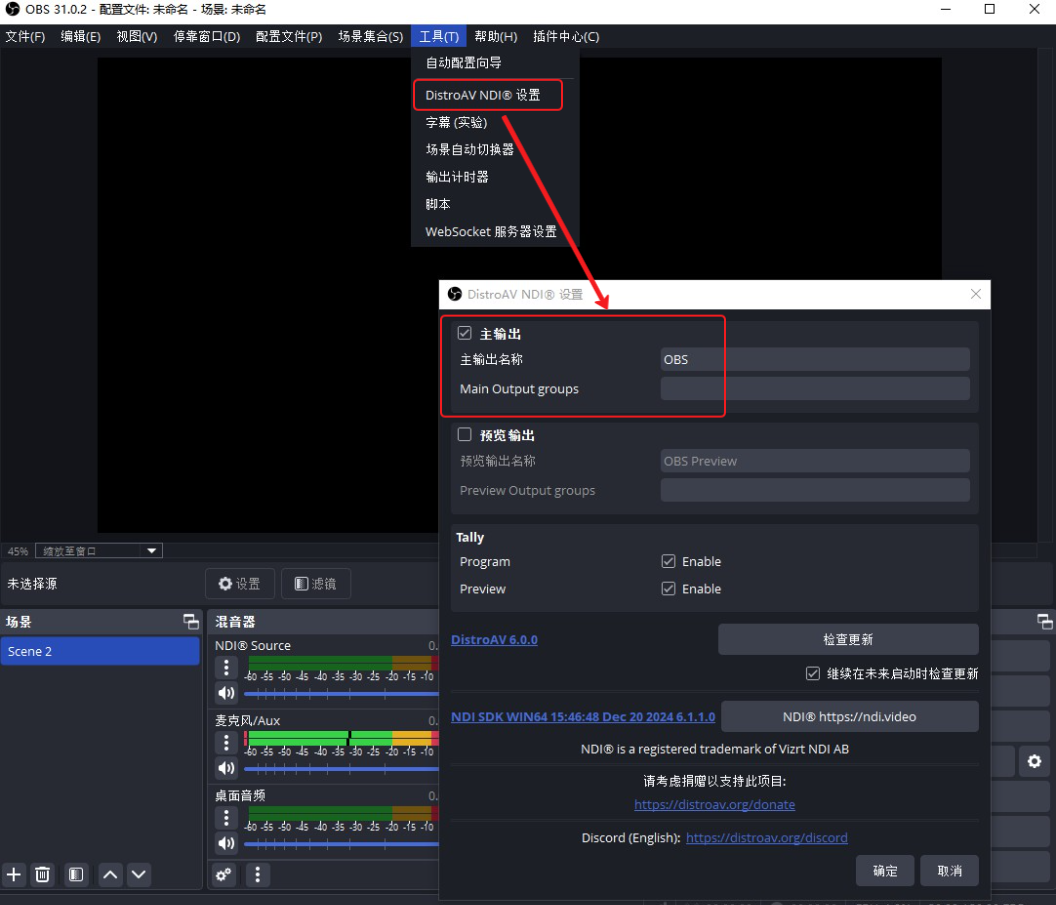Click the source 设置 button
The height and width of the screenshot is (905, 1056).
tap(240, 583)
